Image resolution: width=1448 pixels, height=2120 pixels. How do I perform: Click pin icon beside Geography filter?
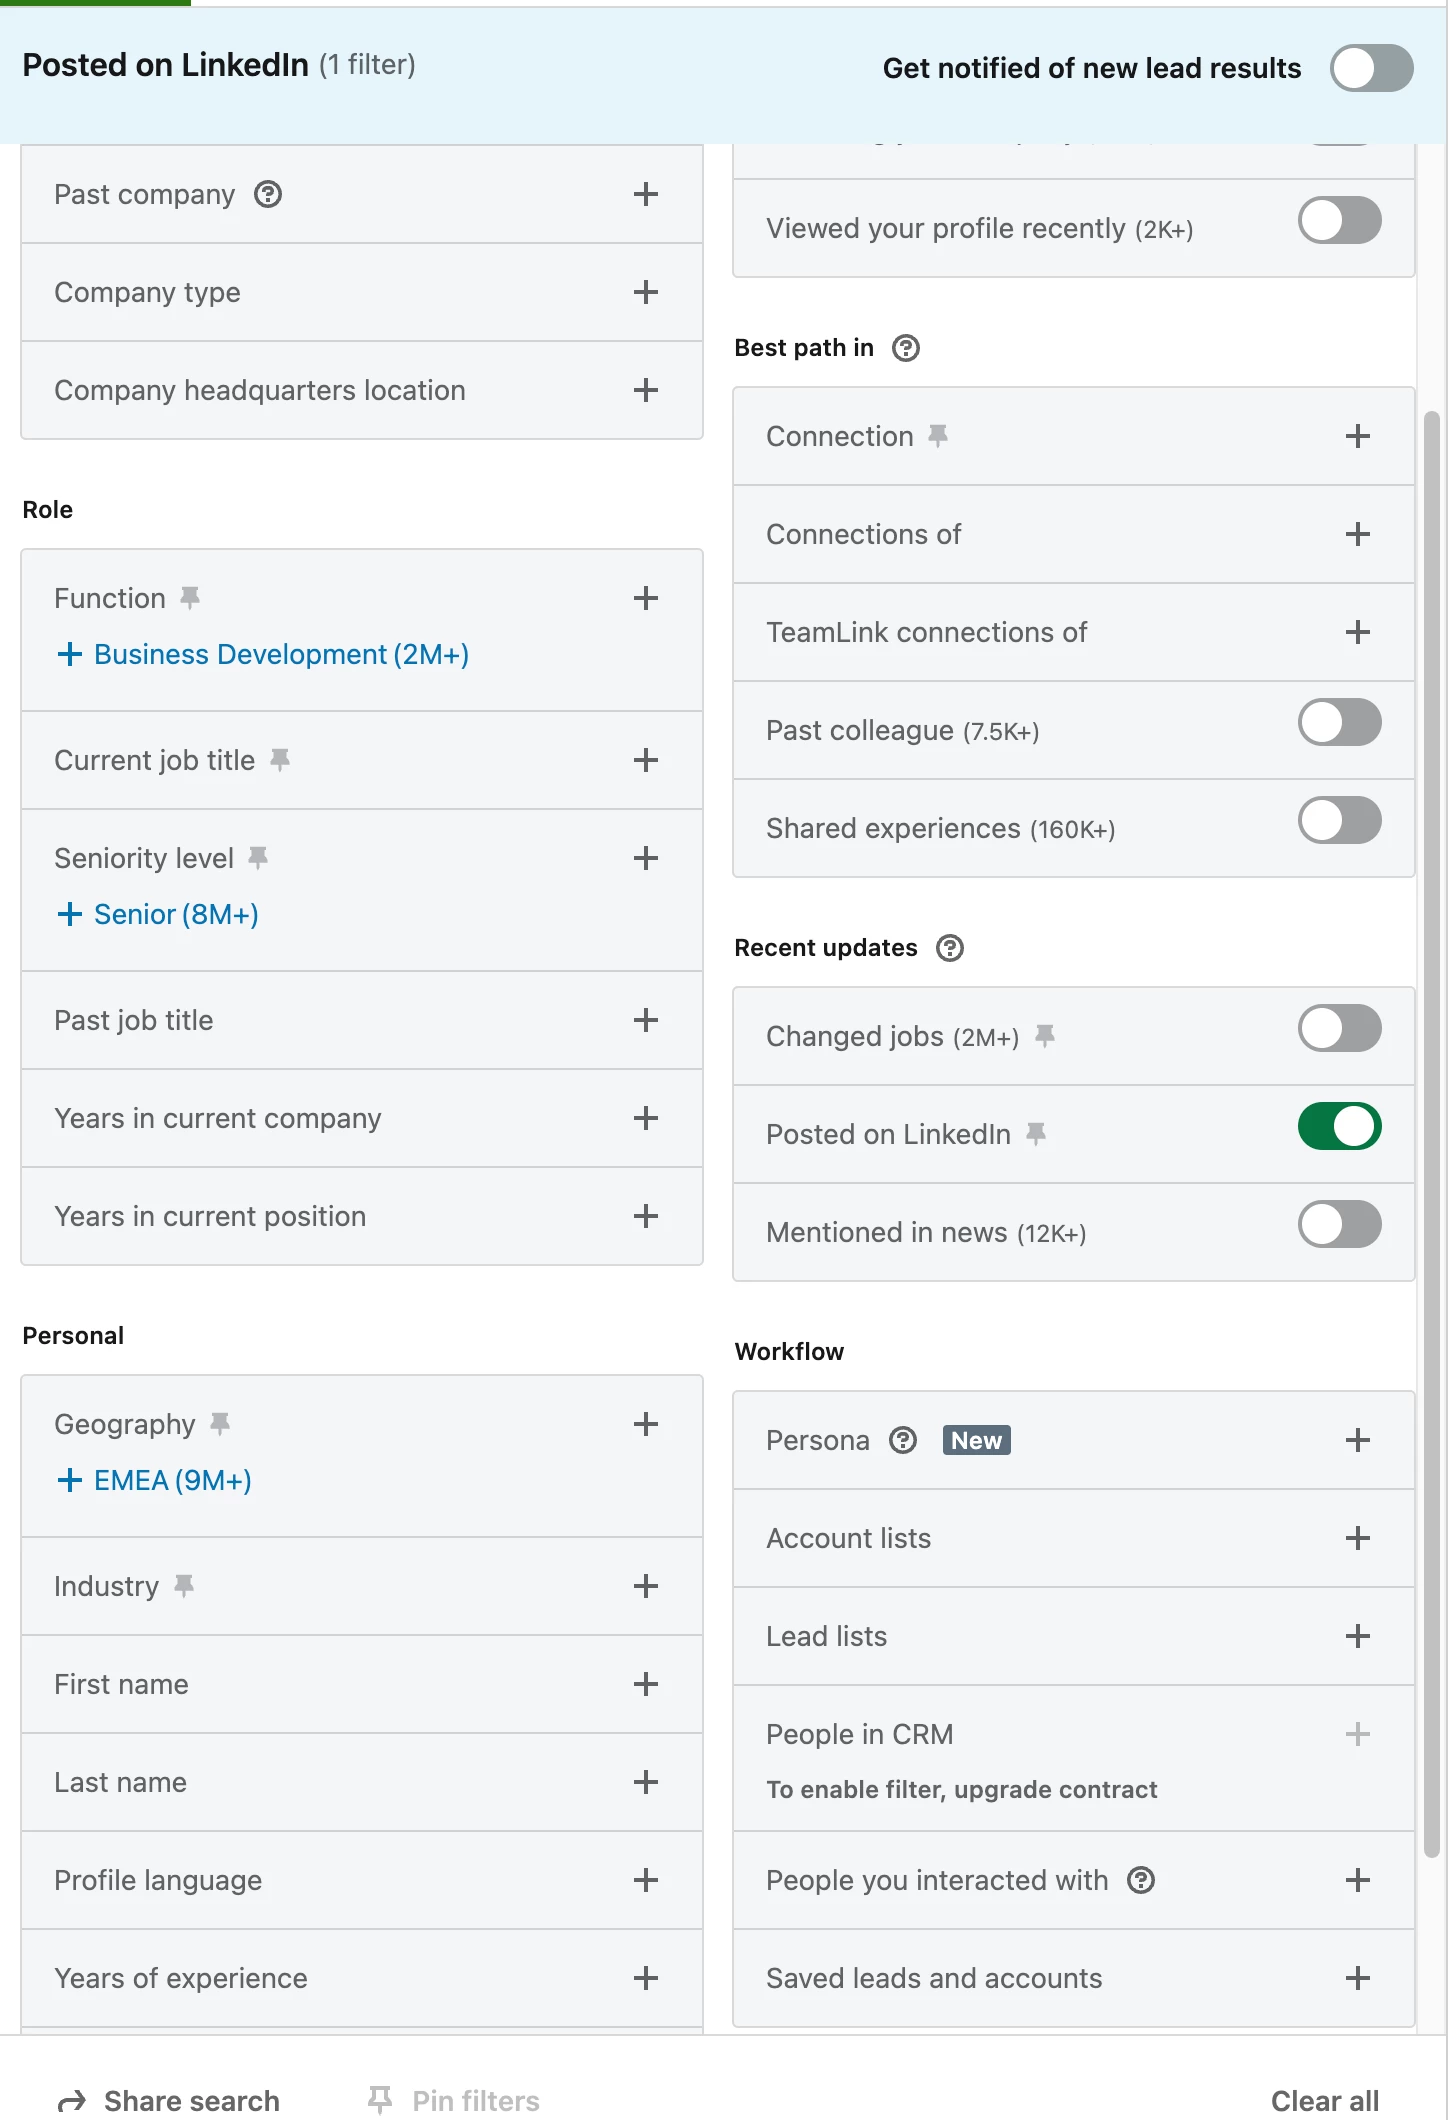point(220,1424)
